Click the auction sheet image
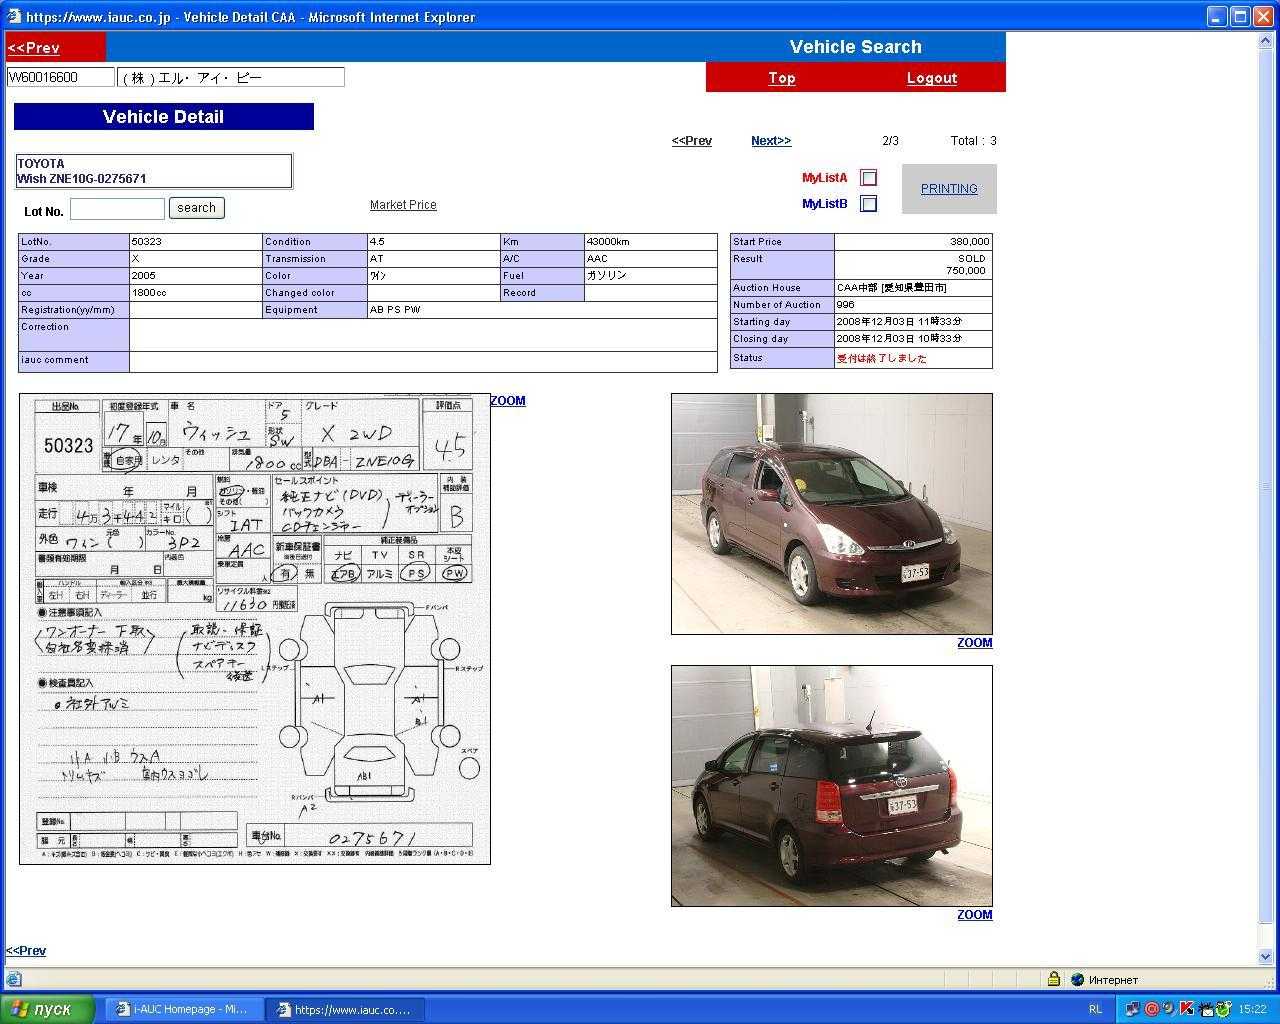This screenshot has width=1280, height=1024. [255, 629]
